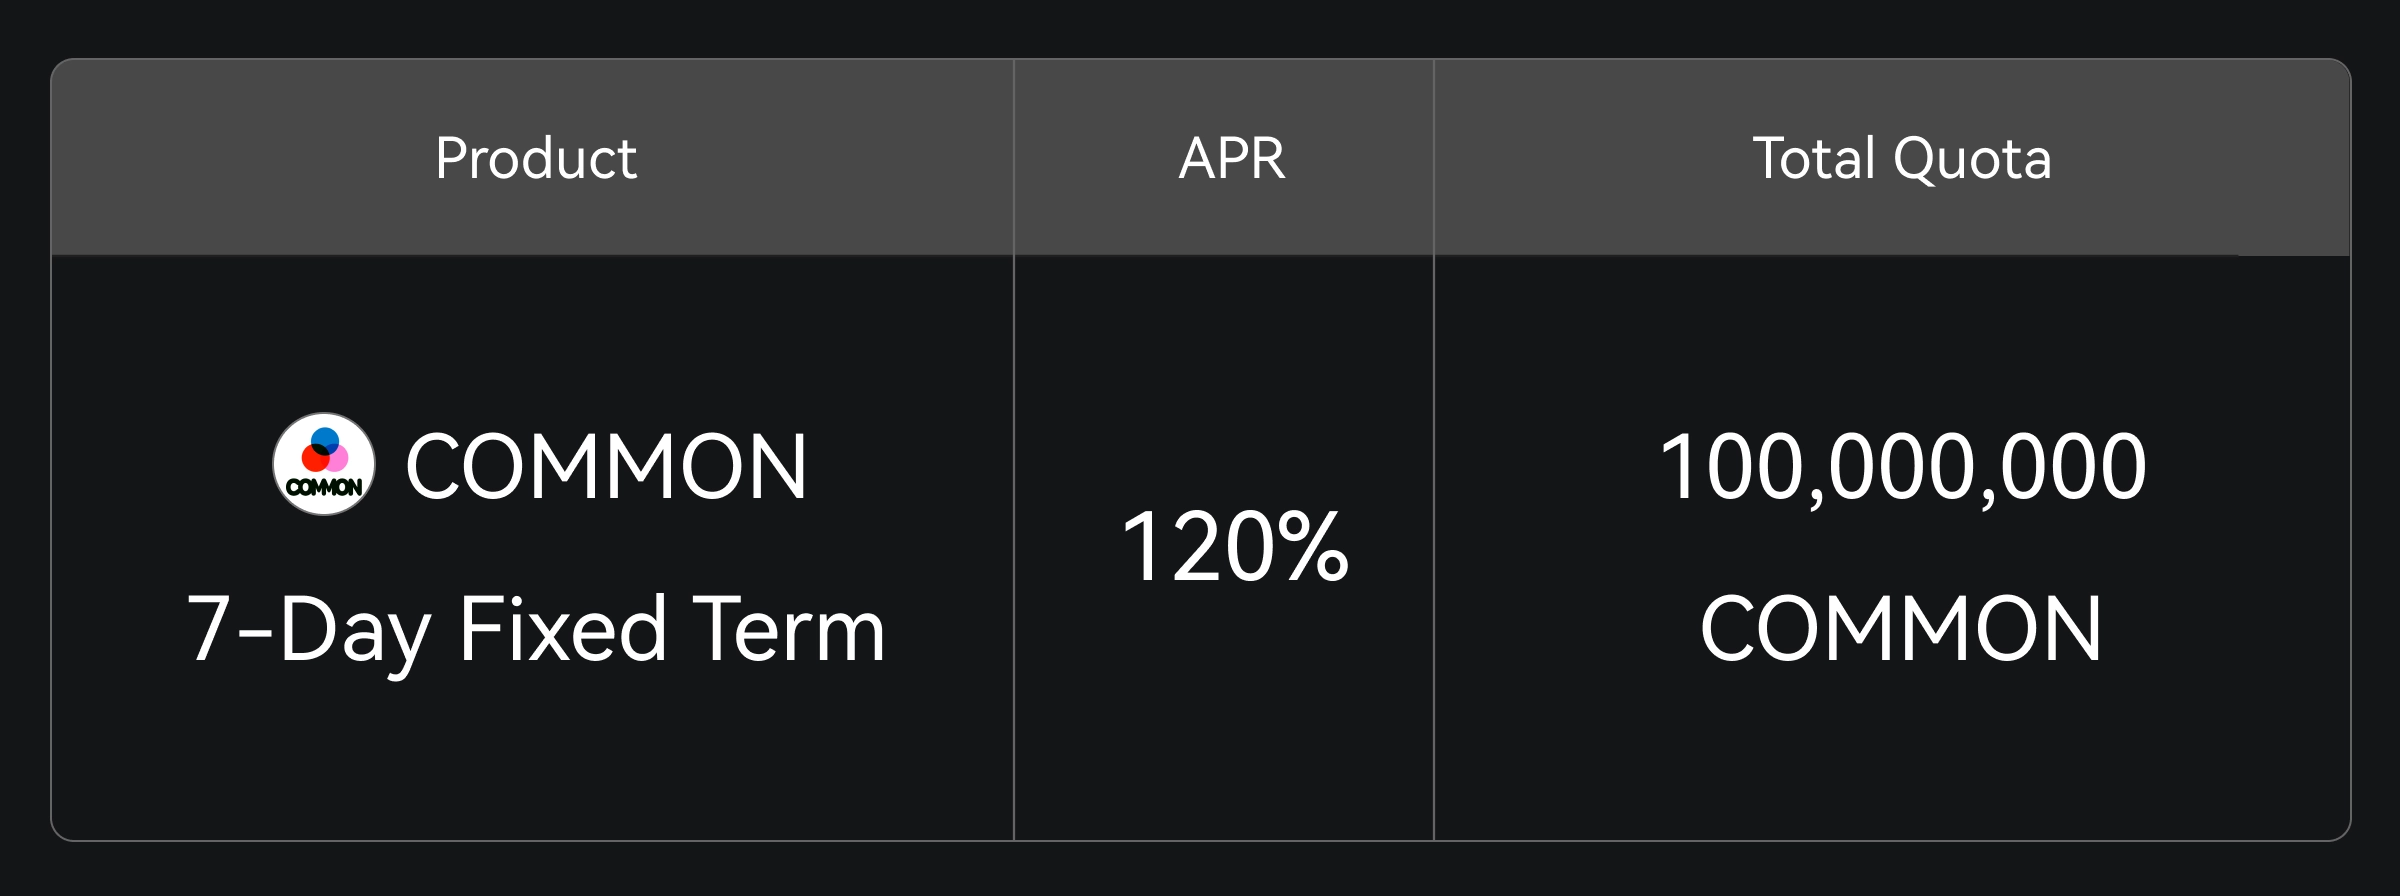The height and width of the screenshot is (896, 2400).
Task: Select the 100,000,000 quota figure
Action: pyautogui.click(x=1902, y=466)
